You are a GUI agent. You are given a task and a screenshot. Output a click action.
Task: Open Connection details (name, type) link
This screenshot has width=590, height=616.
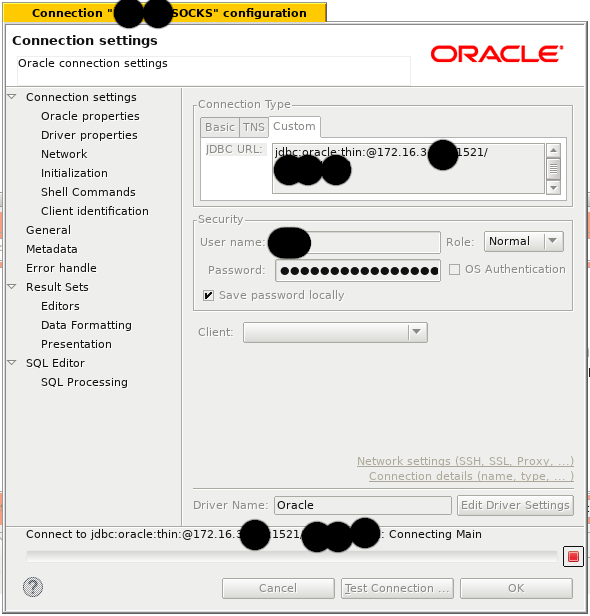coord(471,476)
